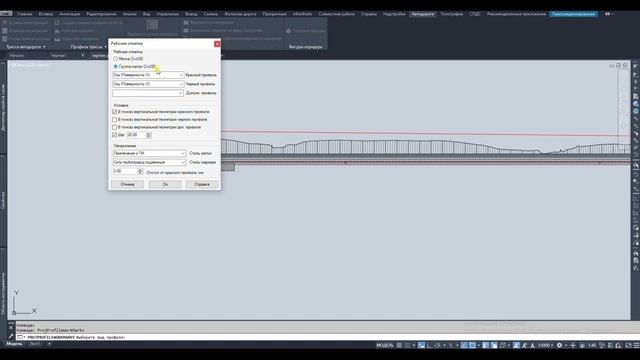Open the empty Дополн. профиль dropdown

pos(148,93)
